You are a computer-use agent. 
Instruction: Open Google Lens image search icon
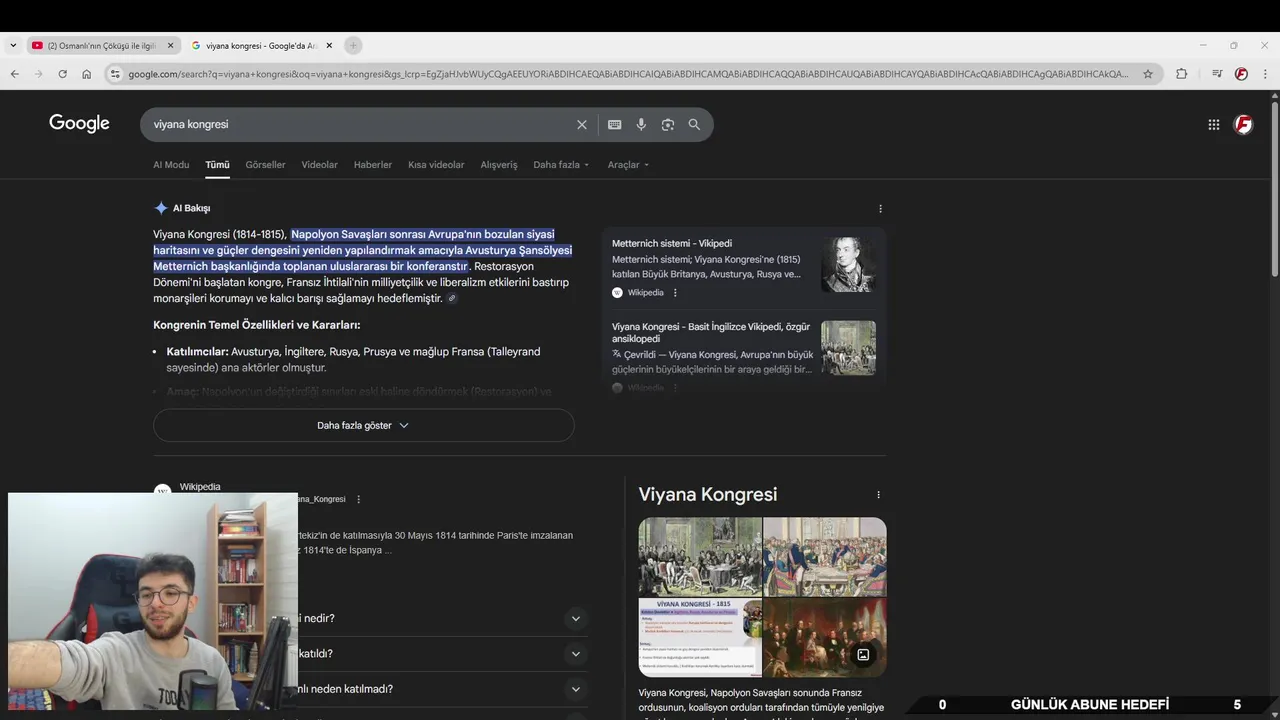click(x=668, y=124)
